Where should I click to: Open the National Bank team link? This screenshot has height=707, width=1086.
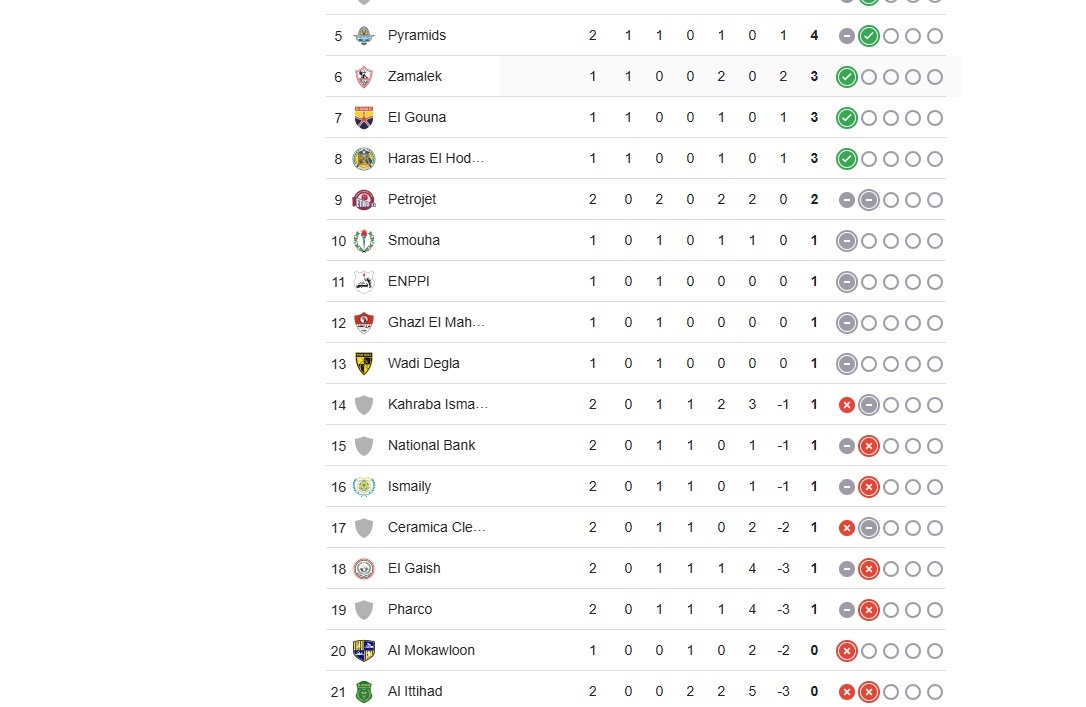point(431,445)
